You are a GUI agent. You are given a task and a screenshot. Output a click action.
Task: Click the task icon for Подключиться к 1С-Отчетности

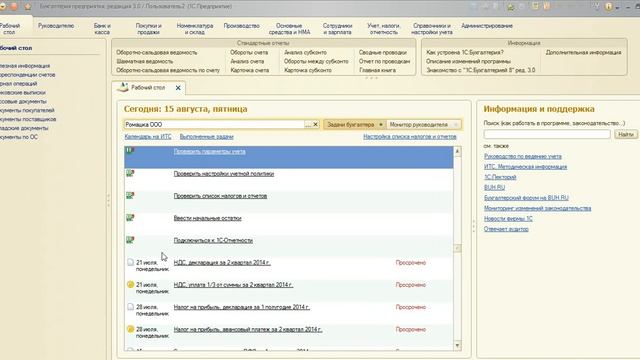pos(130,240)
